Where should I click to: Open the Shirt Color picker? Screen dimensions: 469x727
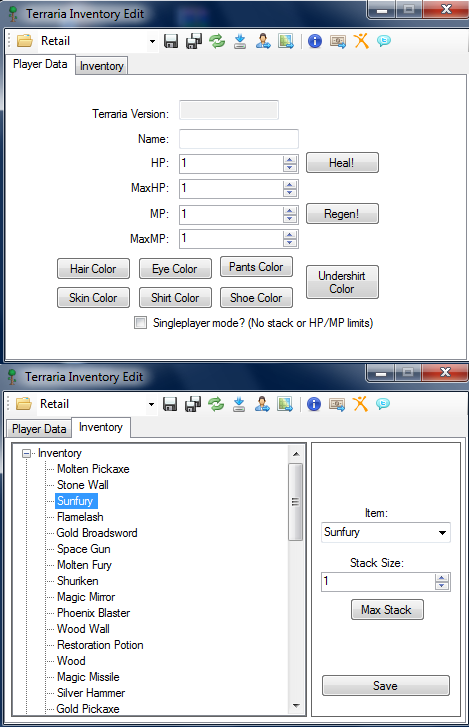[175, 298]
